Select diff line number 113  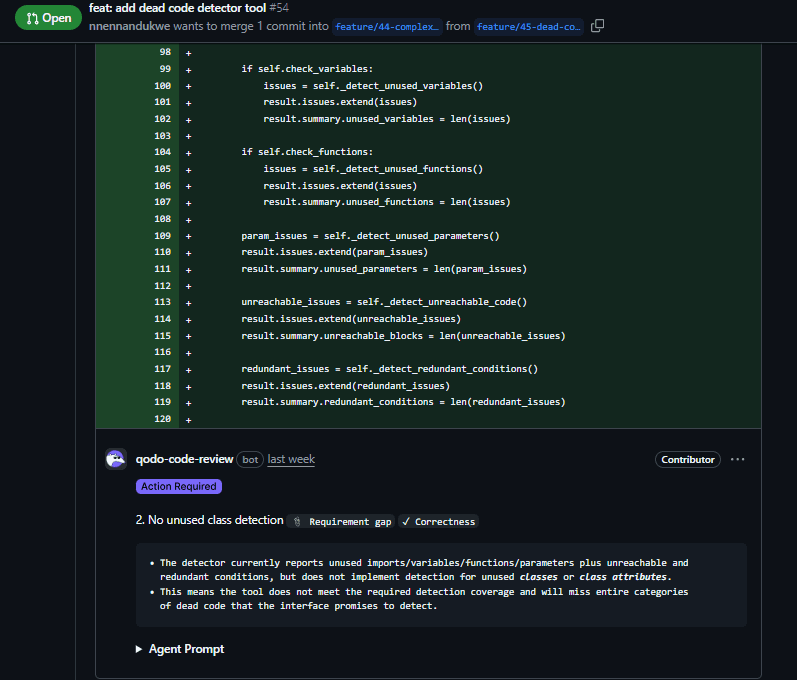(163, 302)
